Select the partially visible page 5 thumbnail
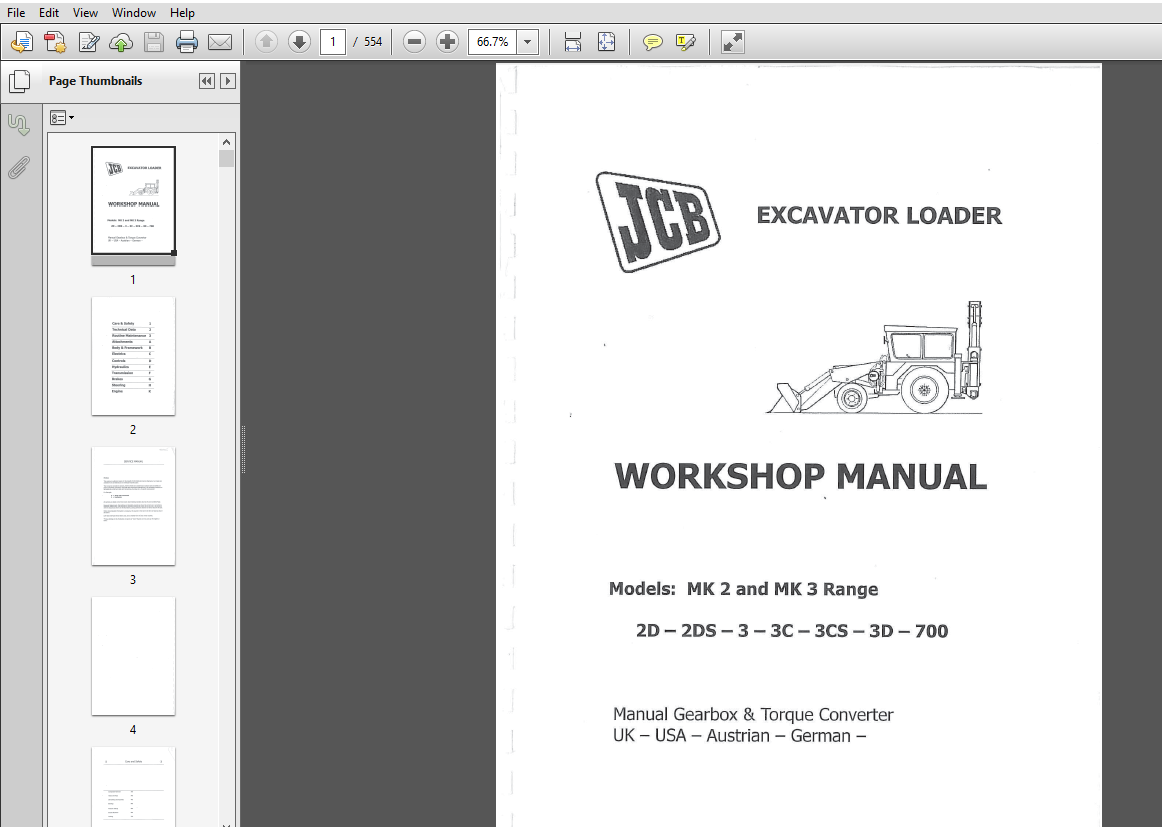Screen dimensions: 1162x827 click(133, 786)
